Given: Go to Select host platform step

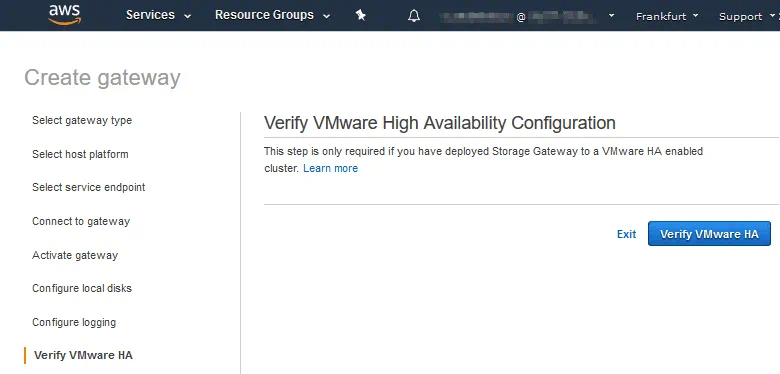Looking at the screenshot, I should (x=80, y=154).
